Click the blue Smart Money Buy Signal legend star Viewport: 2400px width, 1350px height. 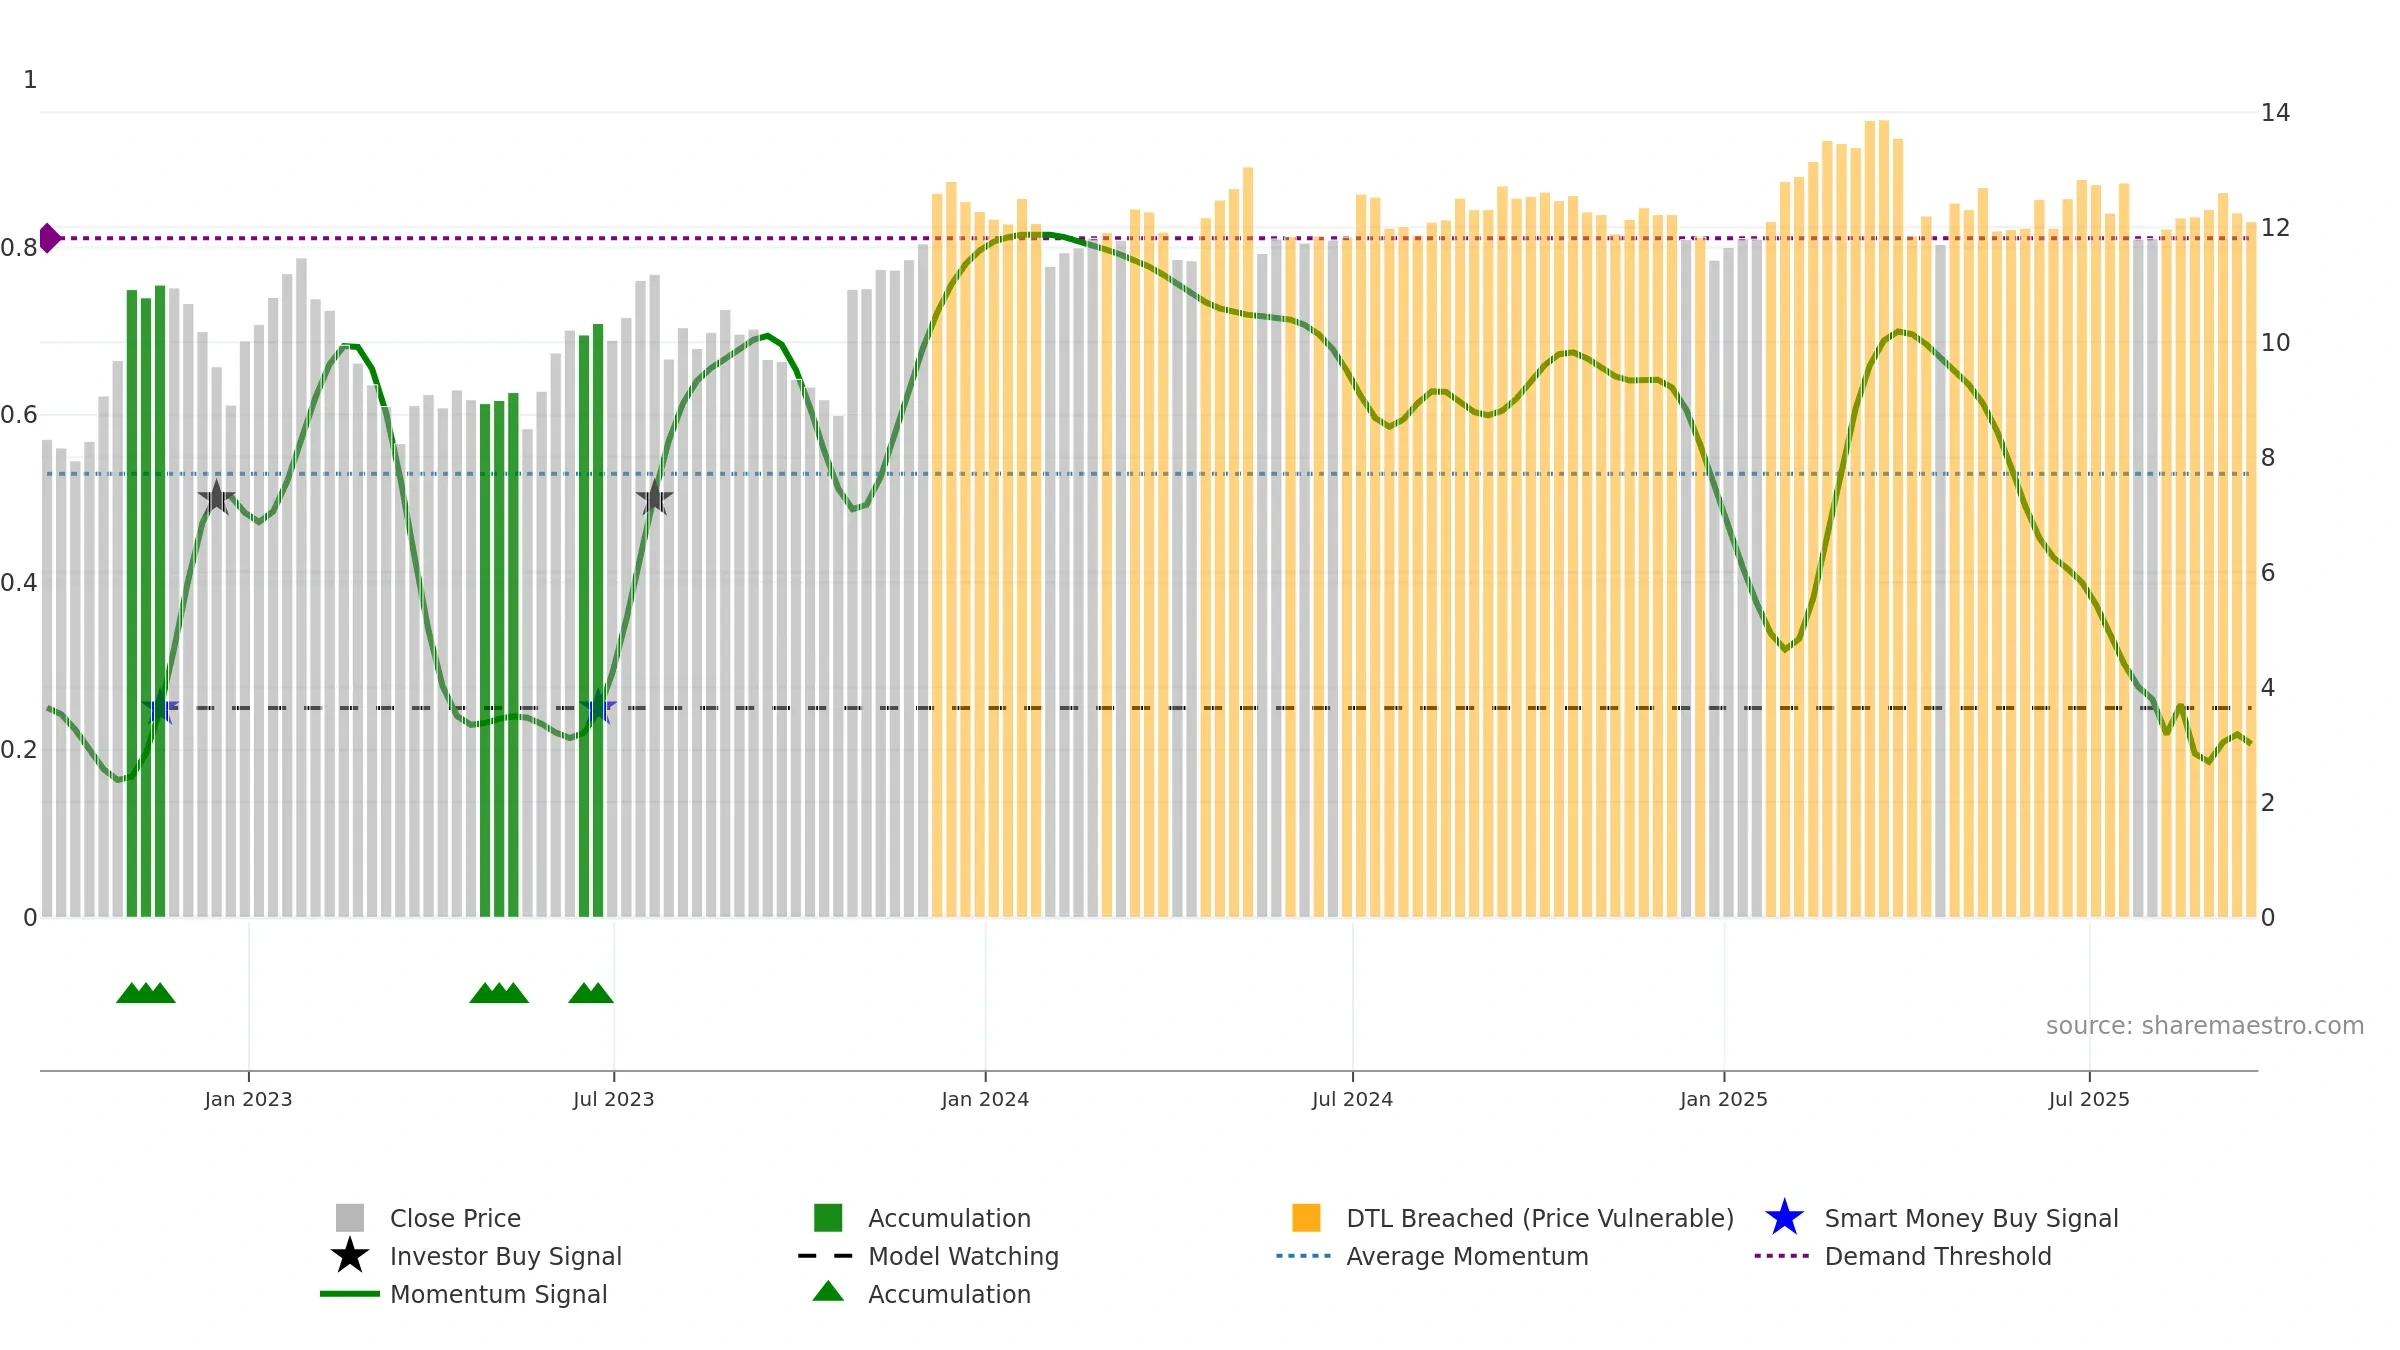click(1784, 1218)
